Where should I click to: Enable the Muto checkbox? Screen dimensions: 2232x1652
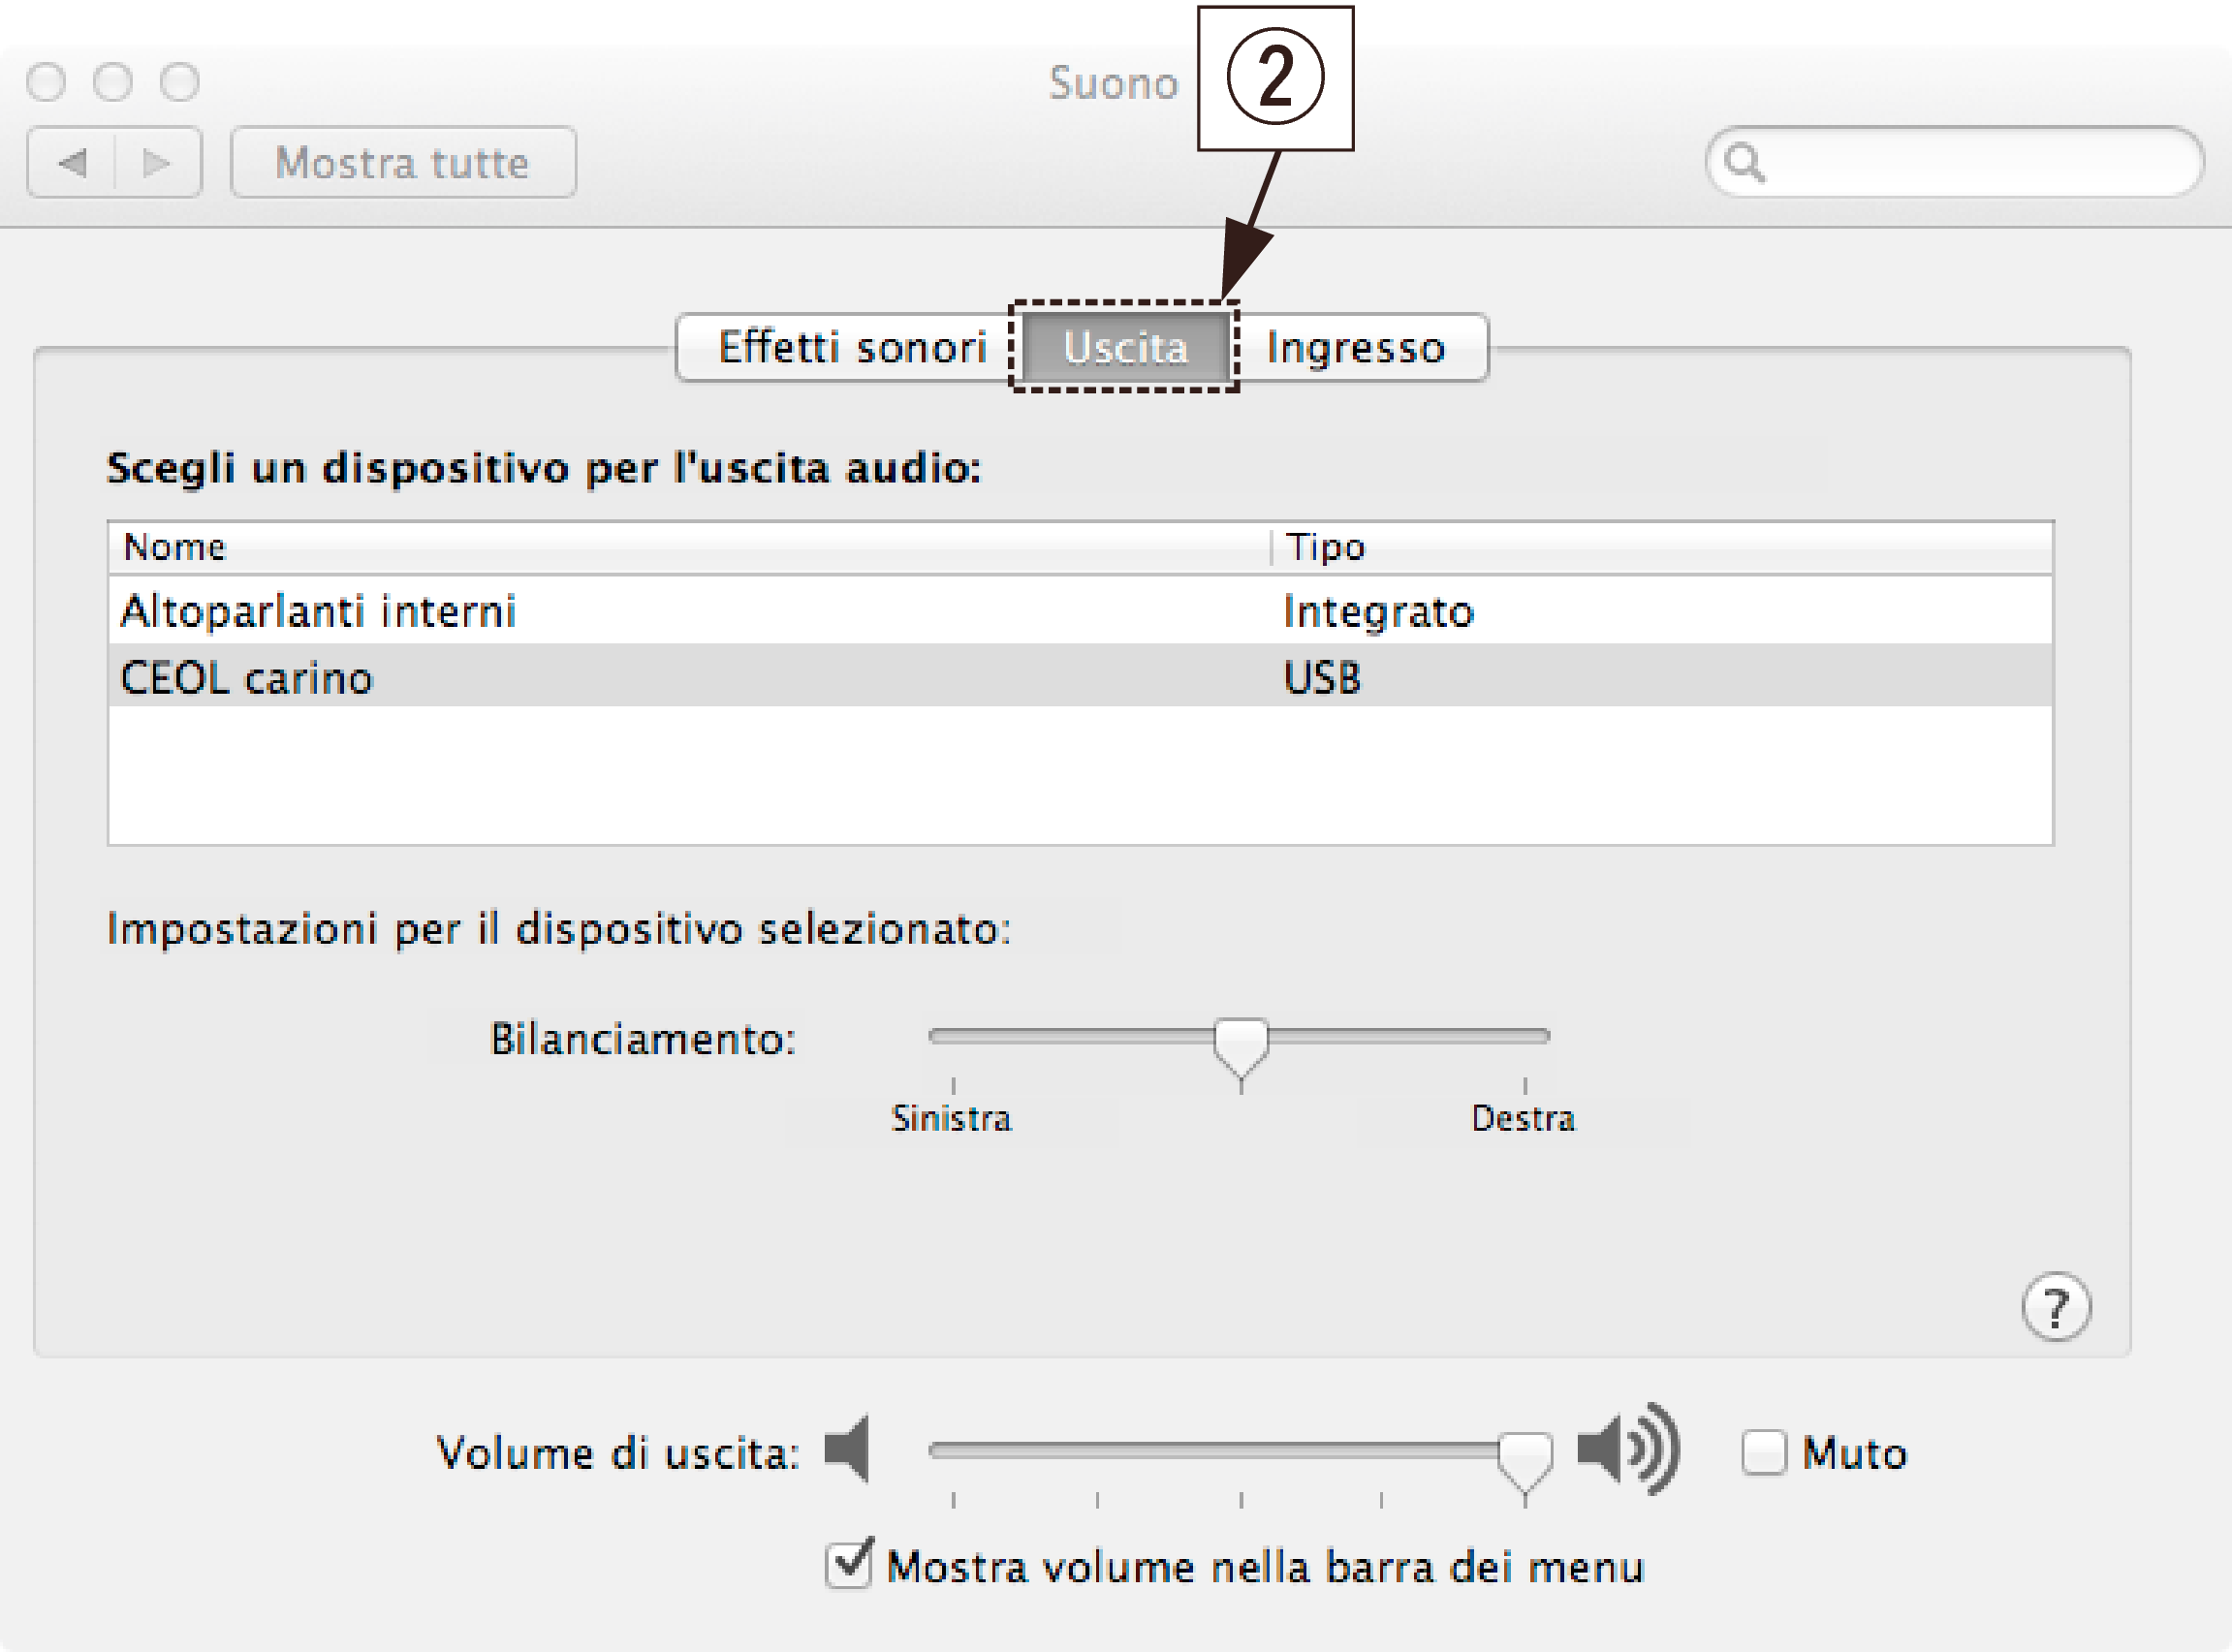pos(1763,1452)
